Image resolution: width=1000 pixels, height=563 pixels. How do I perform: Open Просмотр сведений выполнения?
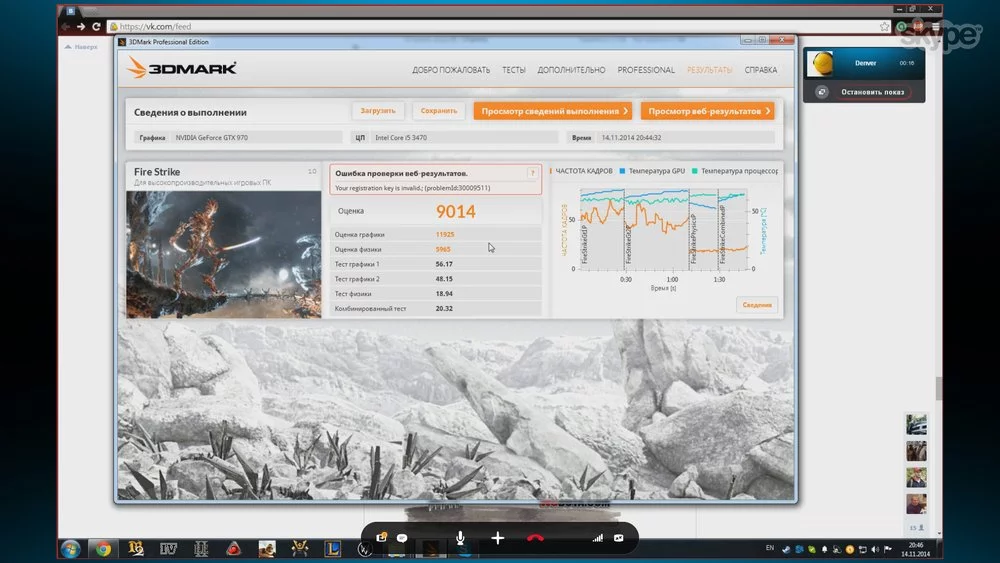tap(552, 111)
